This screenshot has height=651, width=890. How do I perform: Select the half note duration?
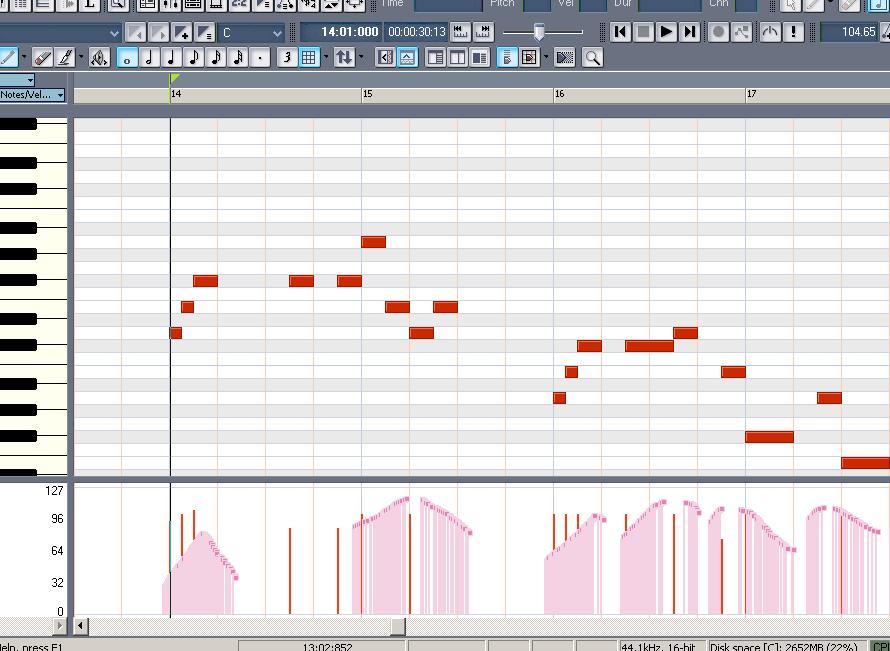(x=149, y=57)
